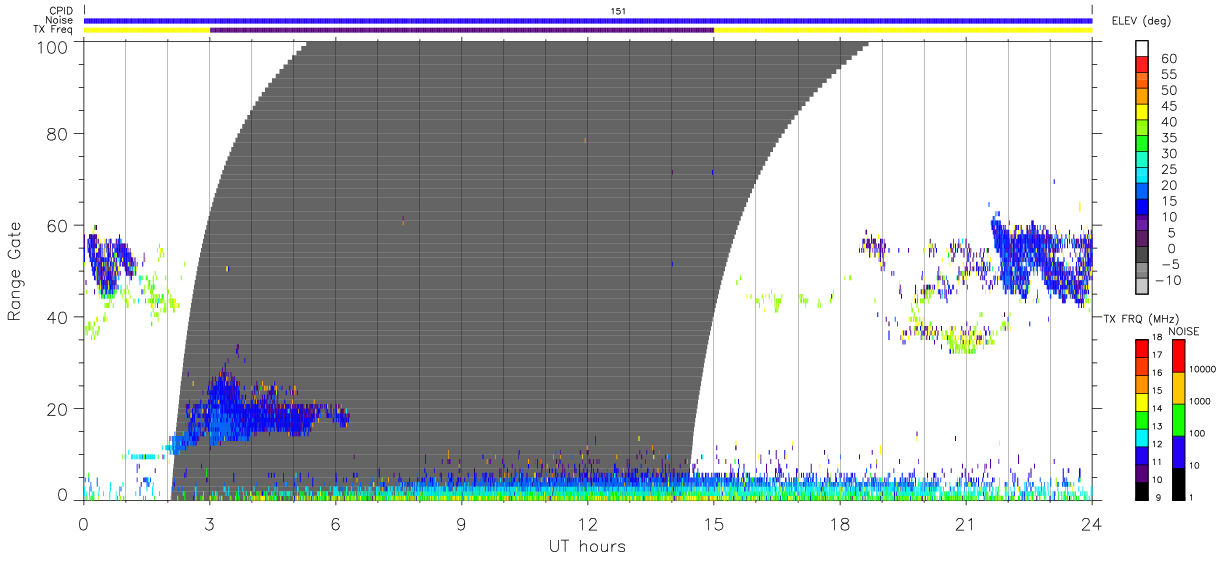Click the 9 label on TX FRQ colorbar

[x=1158, y=497]
